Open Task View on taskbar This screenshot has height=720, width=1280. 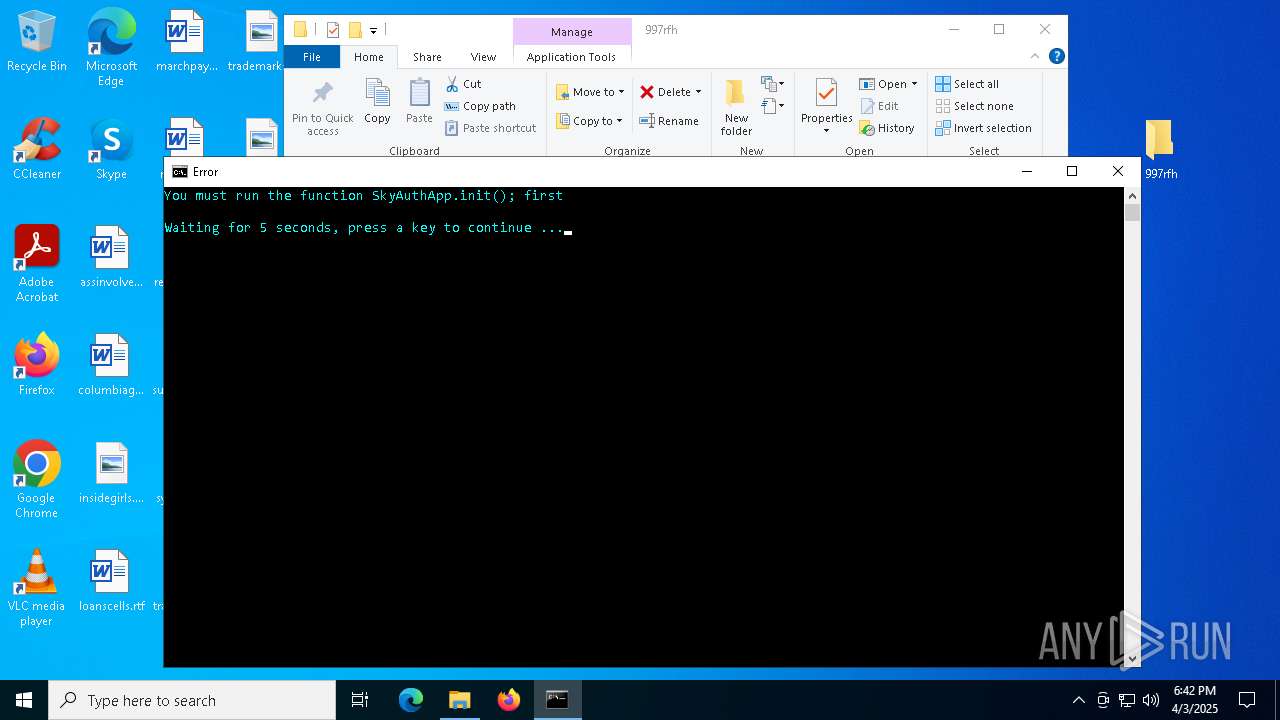360,700
